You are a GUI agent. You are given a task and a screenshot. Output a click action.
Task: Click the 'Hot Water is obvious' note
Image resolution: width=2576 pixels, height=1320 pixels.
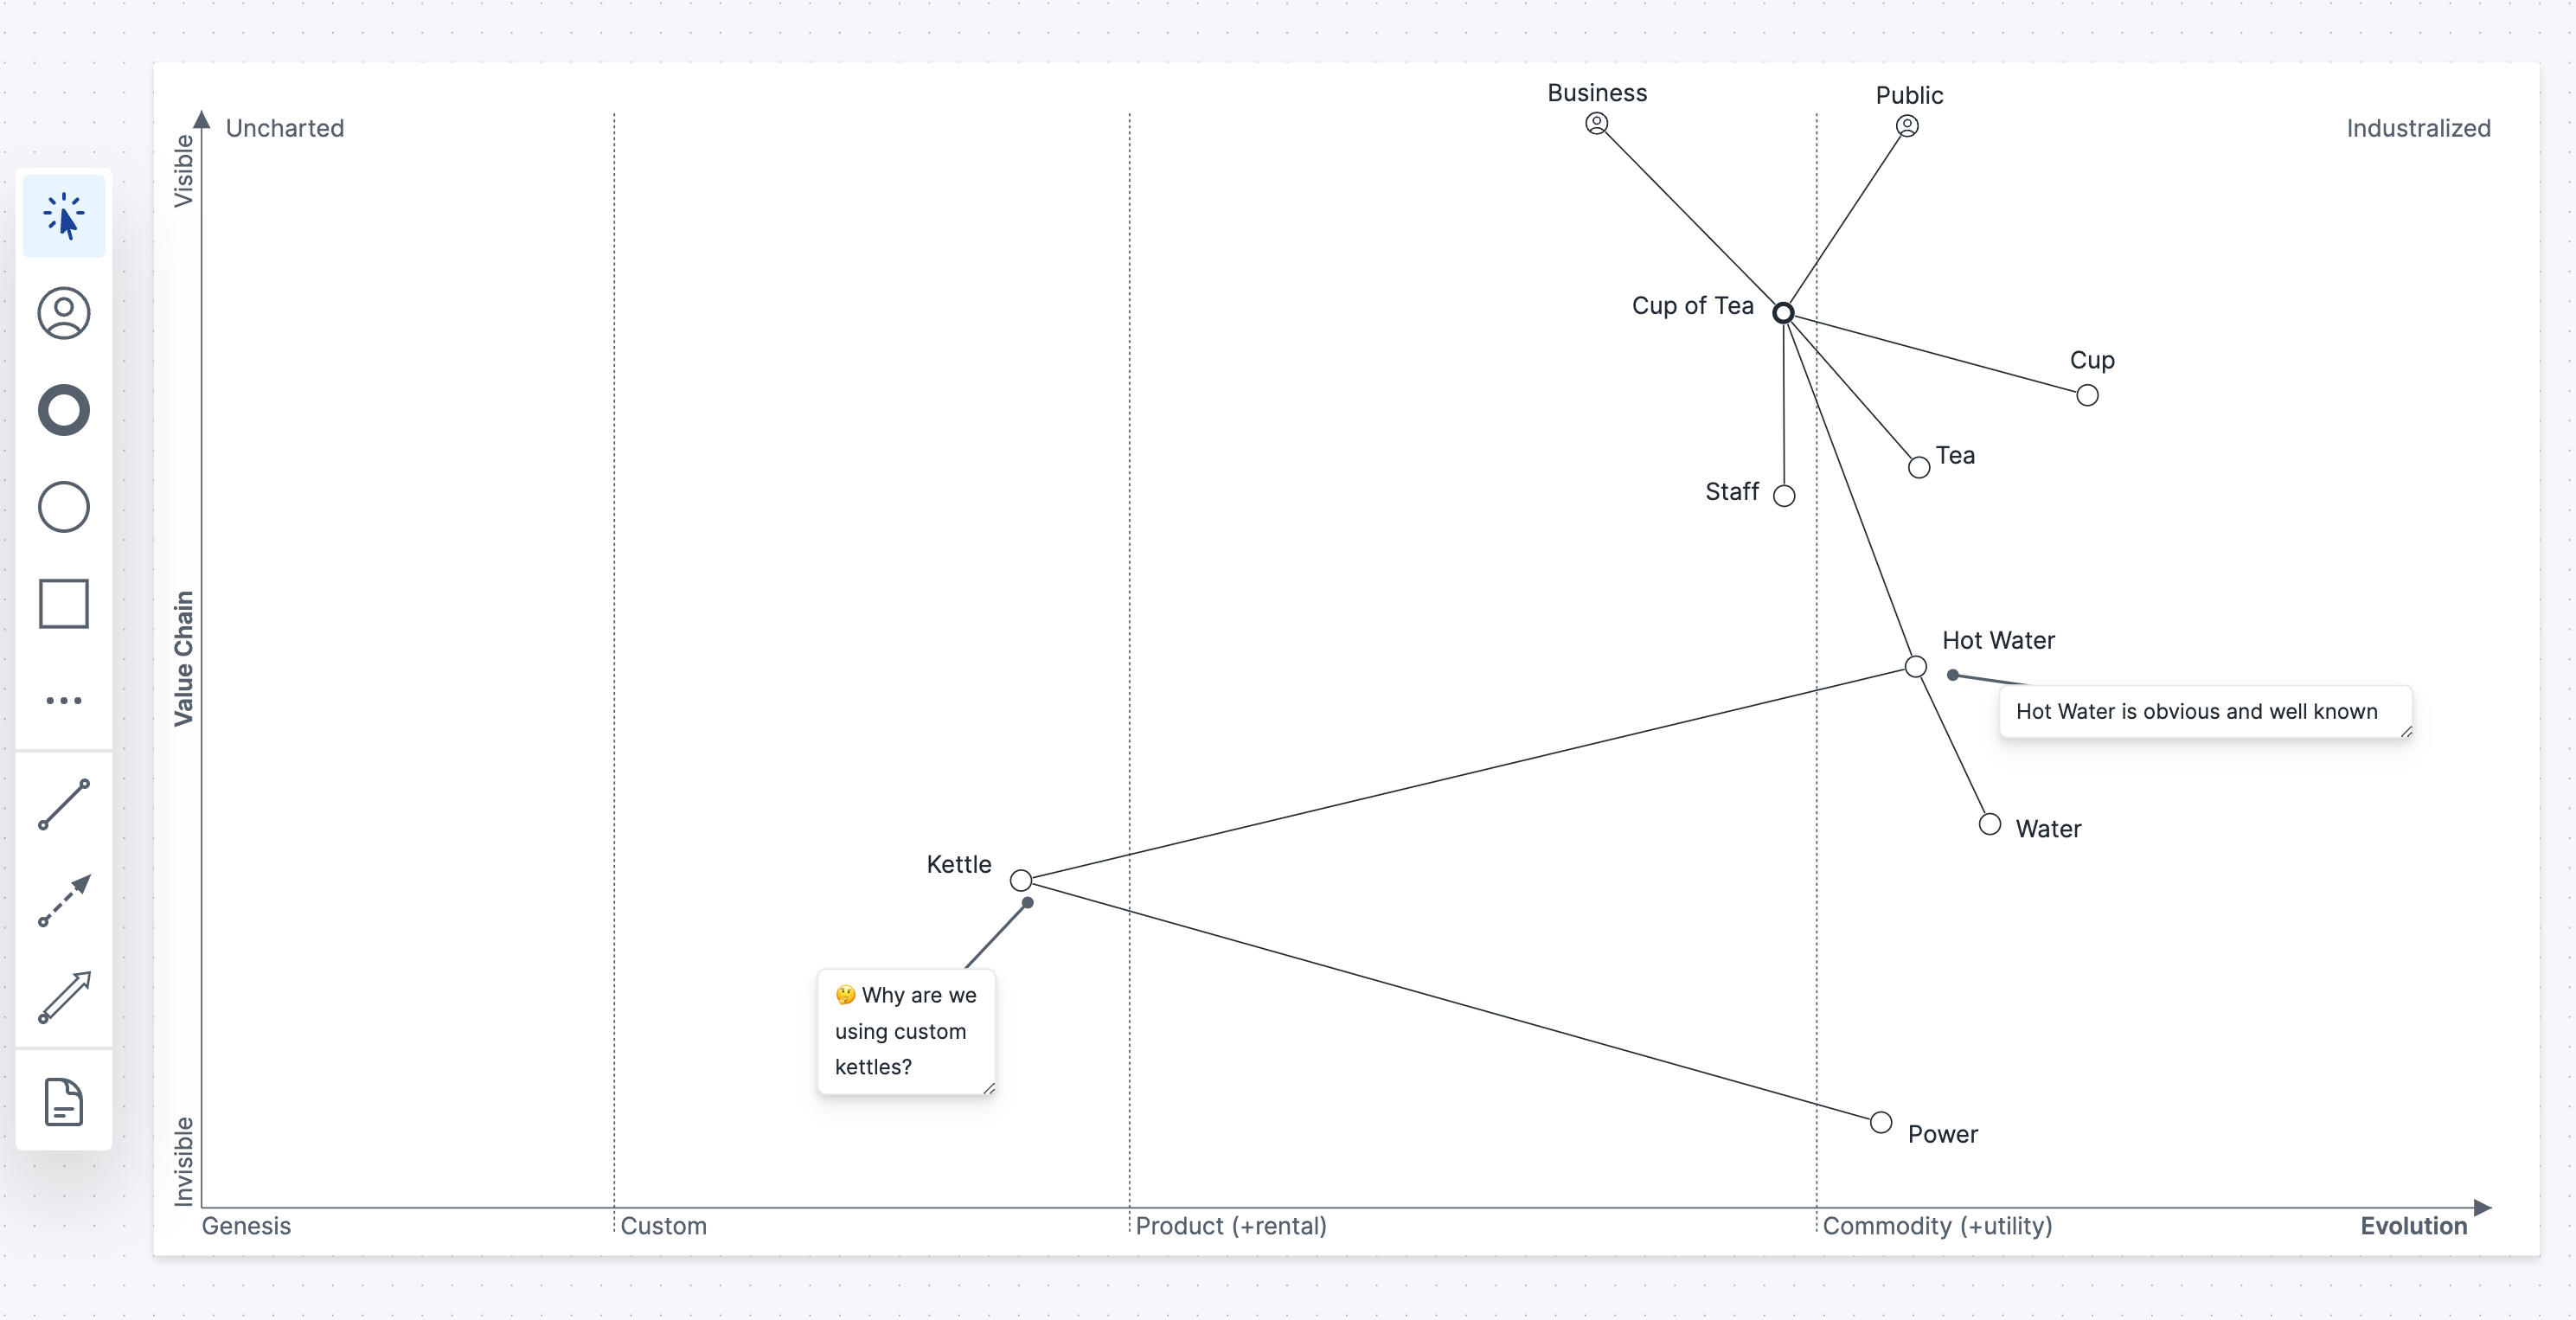point(2196,711)
